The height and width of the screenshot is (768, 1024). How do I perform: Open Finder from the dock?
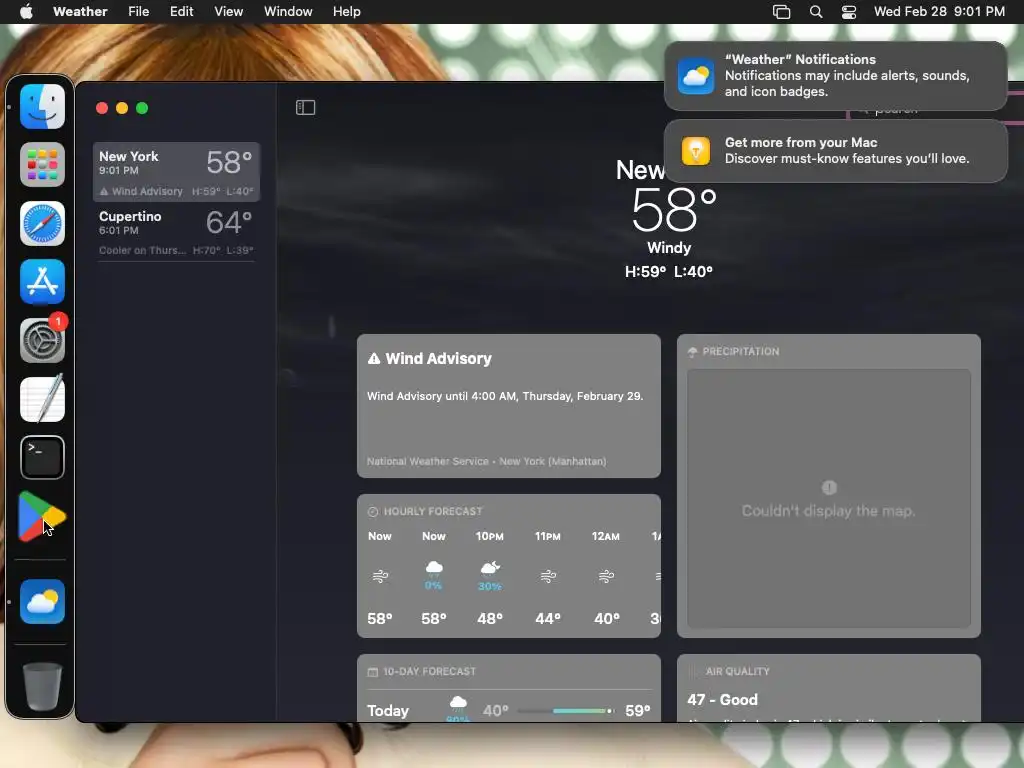[x=42, y=106]
